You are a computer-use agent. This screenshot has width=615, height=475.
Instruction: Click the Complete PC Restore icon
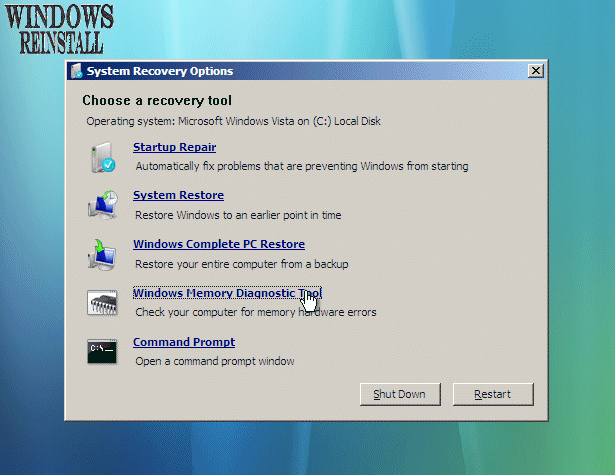(102, 254)
